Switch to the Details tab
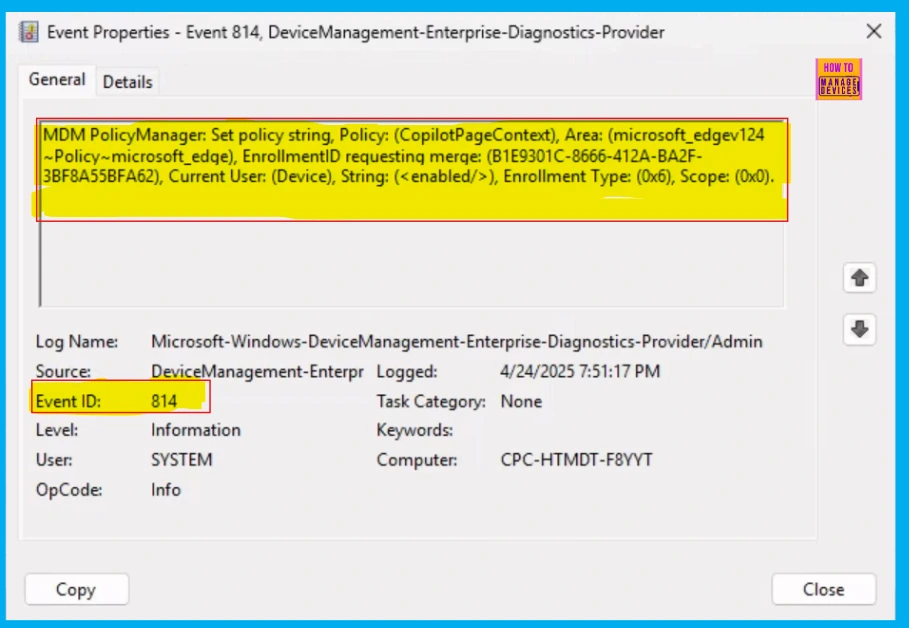This screenshot has width=909, height=628. click(128, 82)
